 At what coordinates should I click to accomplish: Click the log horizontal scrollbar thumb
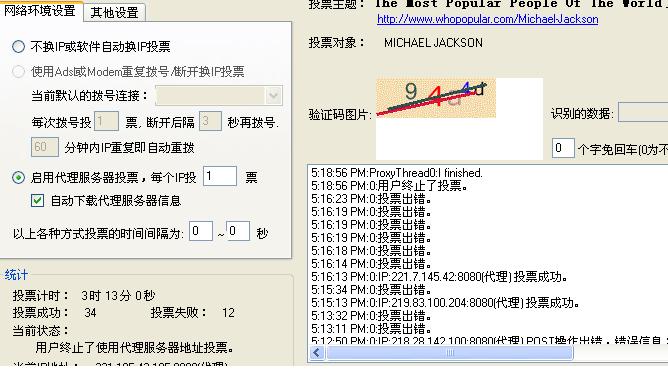450,352
